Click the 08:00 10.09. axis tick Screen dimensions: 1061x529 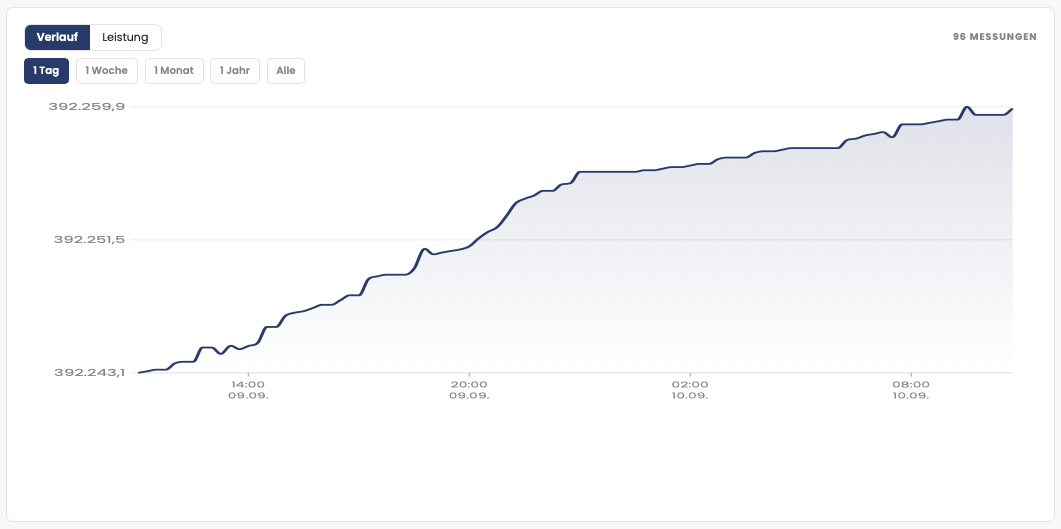[x=911, y=389]
